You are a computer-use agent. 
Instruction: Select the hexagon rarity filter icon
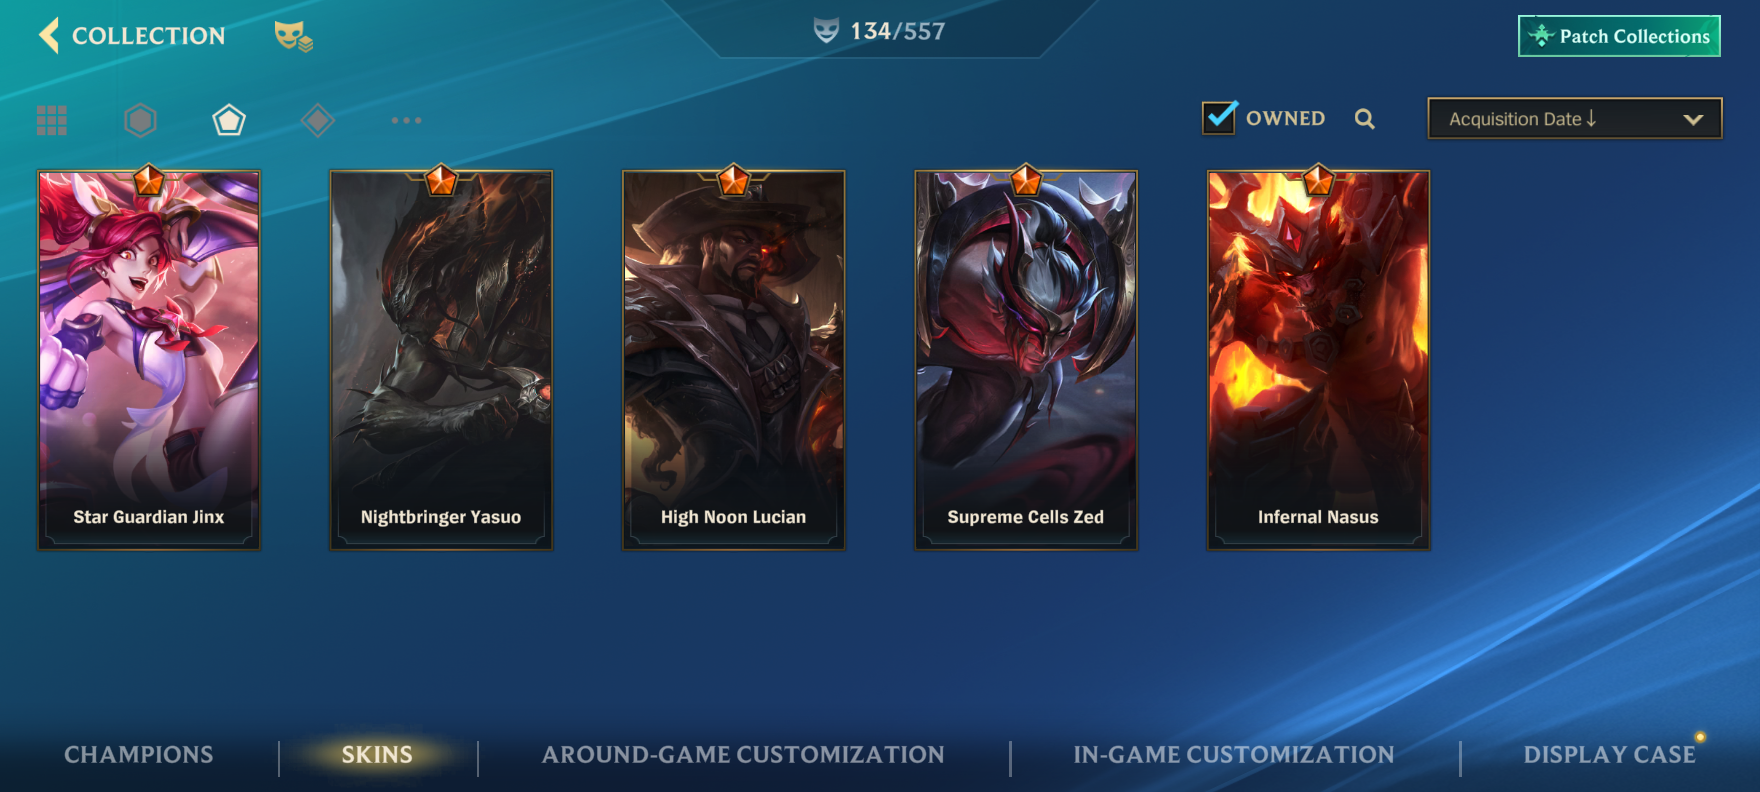tap(140, 120)
